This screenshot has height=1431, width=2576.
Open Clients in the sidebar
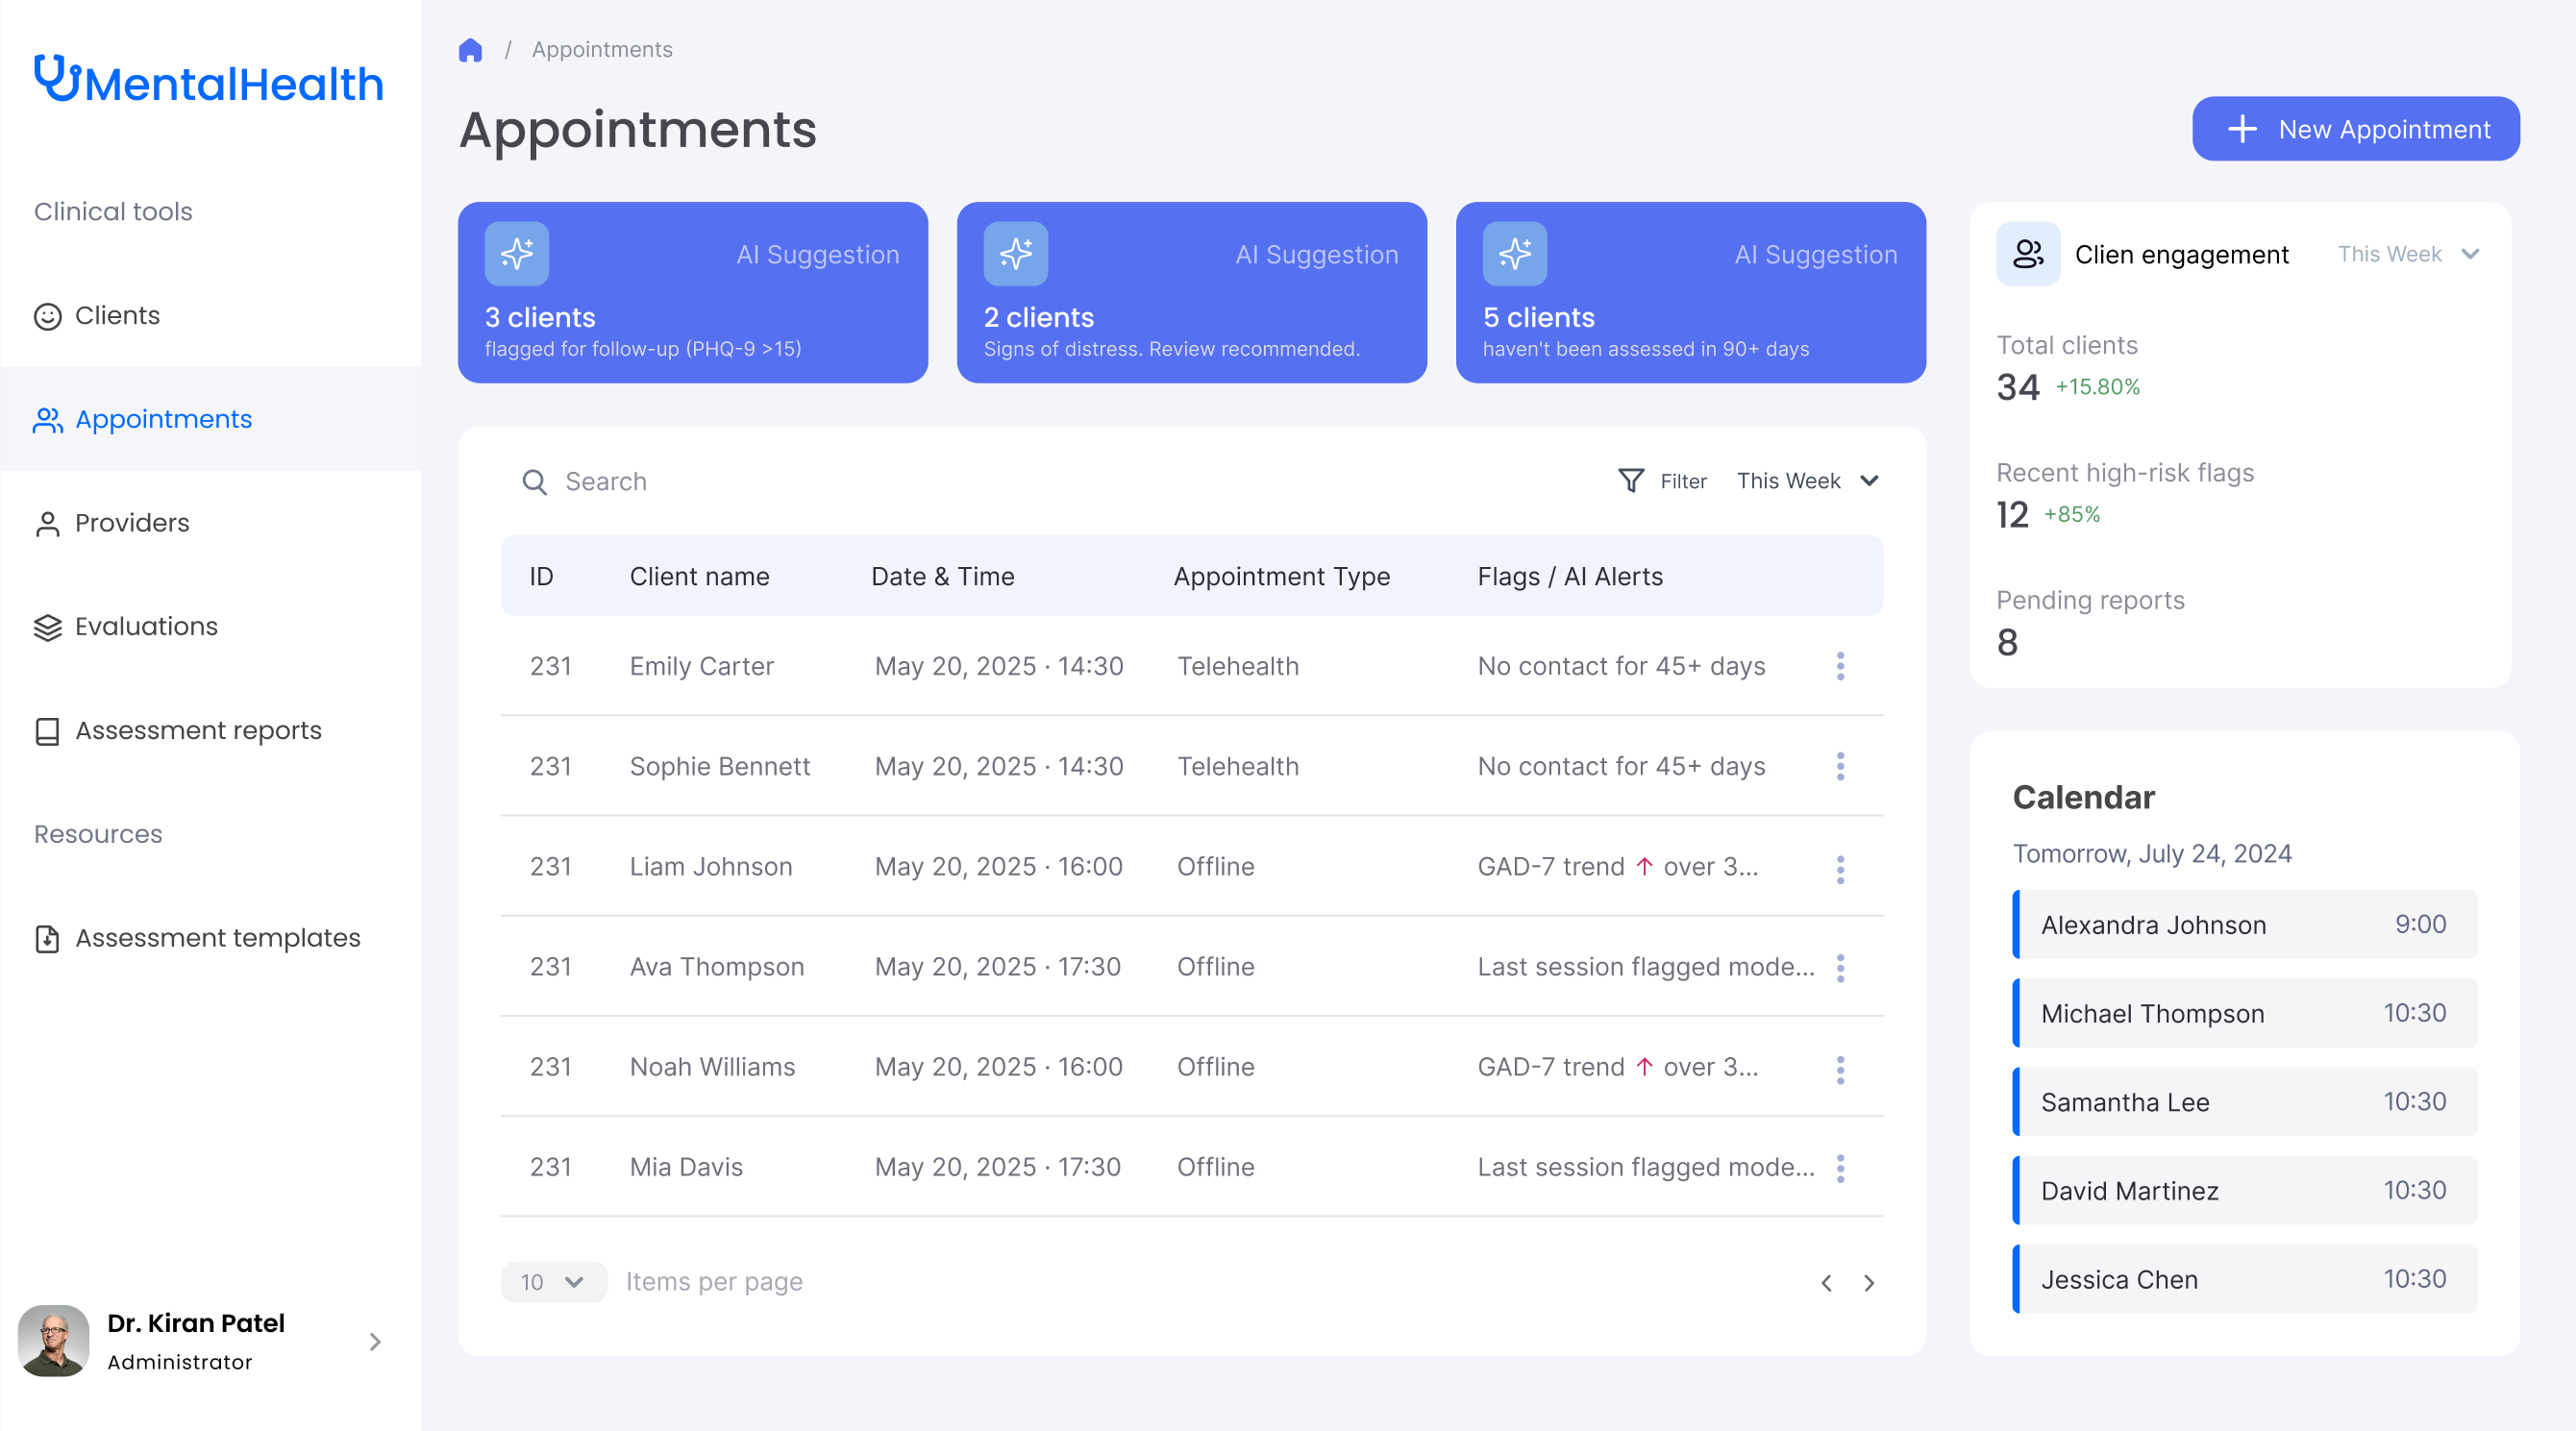pyautogui.click(x=117, y=316)
